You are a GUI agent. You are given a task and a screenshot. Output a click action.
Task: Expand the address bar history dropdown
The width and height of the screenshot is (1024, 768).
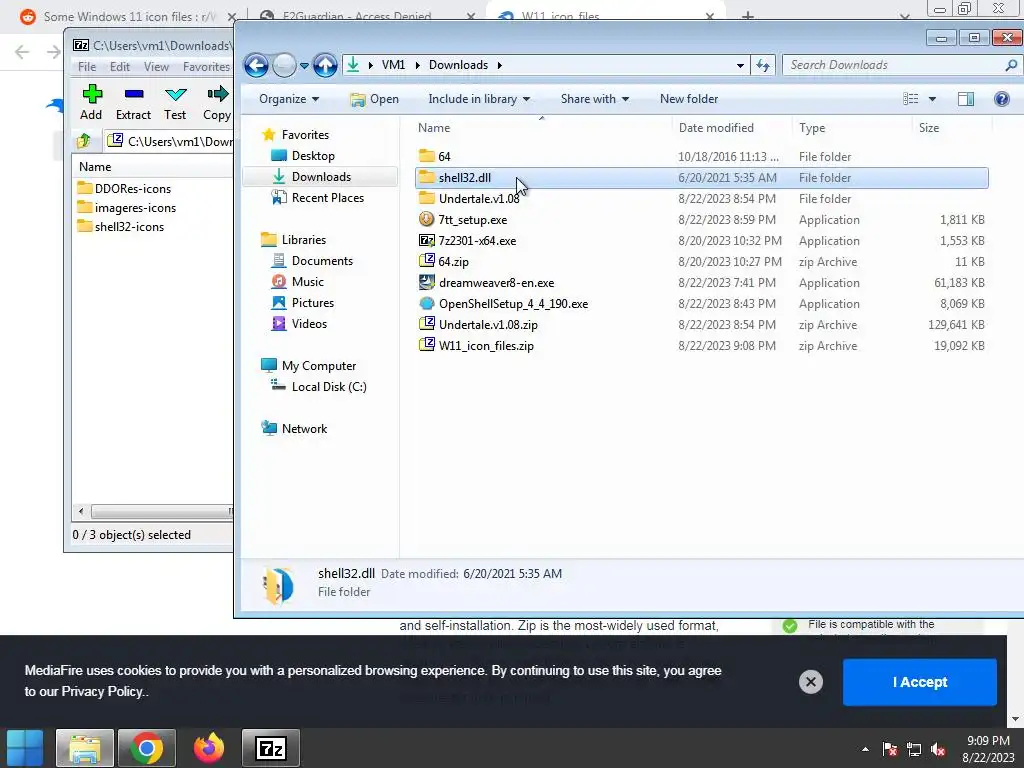[740, 65]
